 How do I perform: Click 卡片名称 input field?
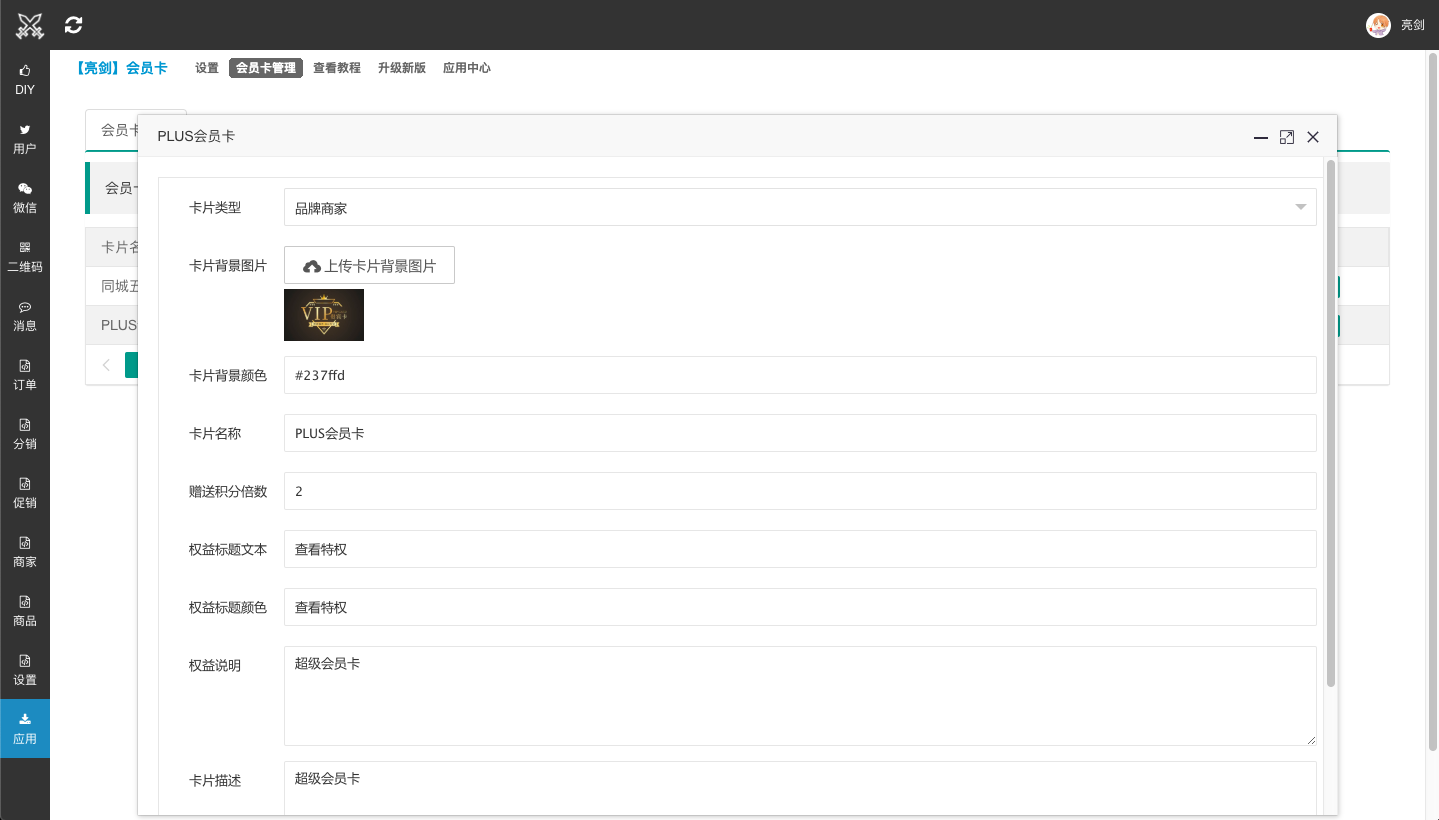pos(800,433)
